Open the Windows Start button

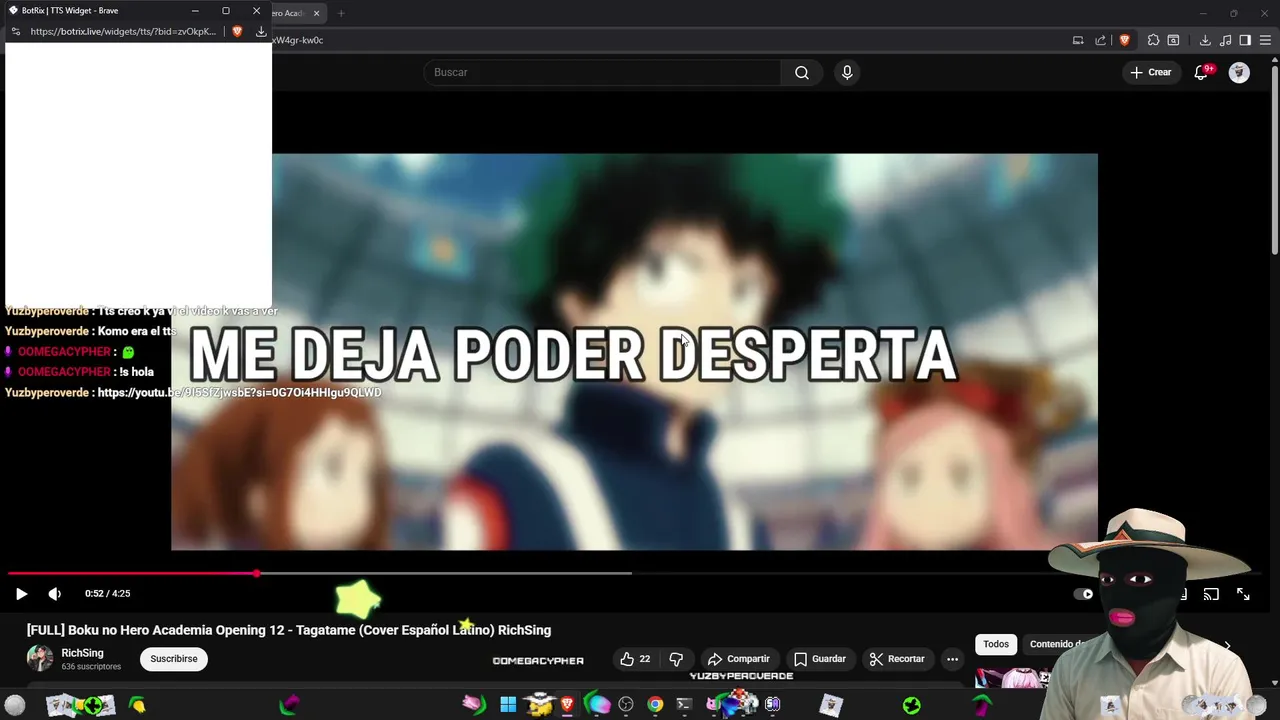click(x=508, y=705)
